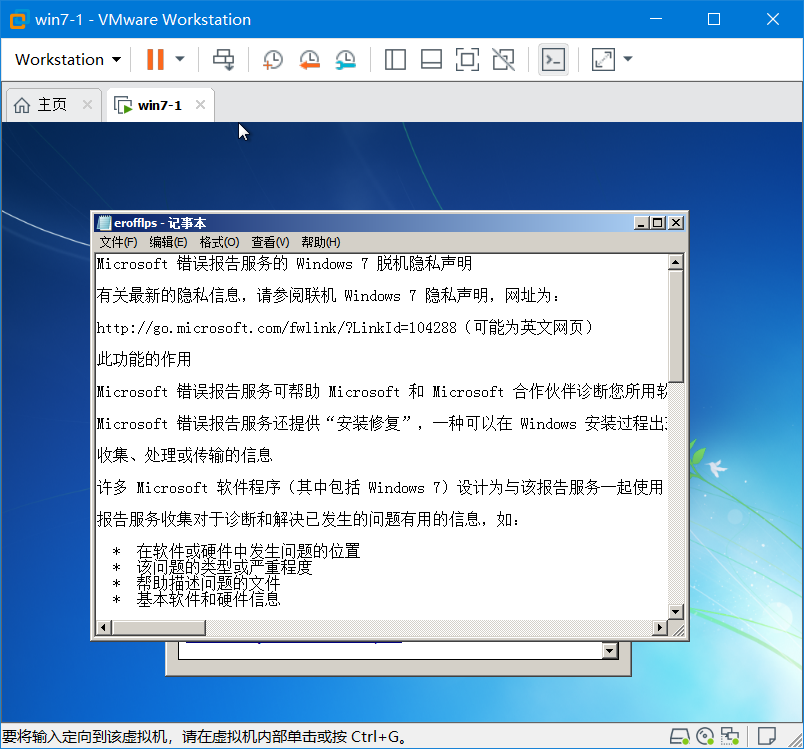Click the bullet 该问题的类型或严重程度
Viewport: 804px width, 749px height.
[x=224, y=568]
